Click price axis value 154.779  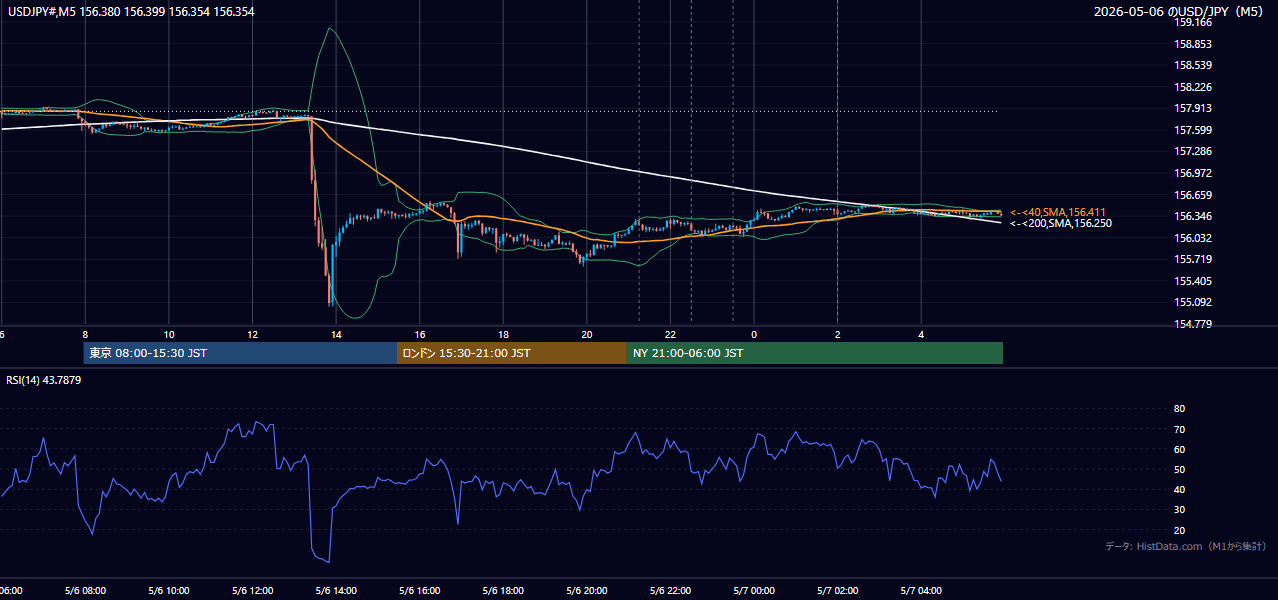point(1194,324)
